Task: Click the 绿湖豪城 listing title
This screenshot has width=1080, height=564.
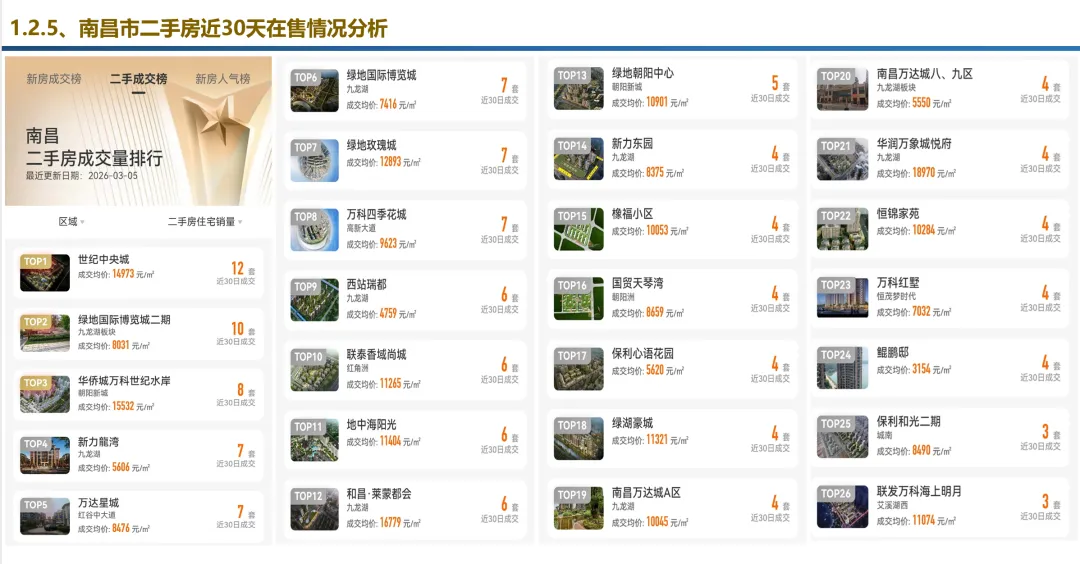Action: click(x=632, y=423)
